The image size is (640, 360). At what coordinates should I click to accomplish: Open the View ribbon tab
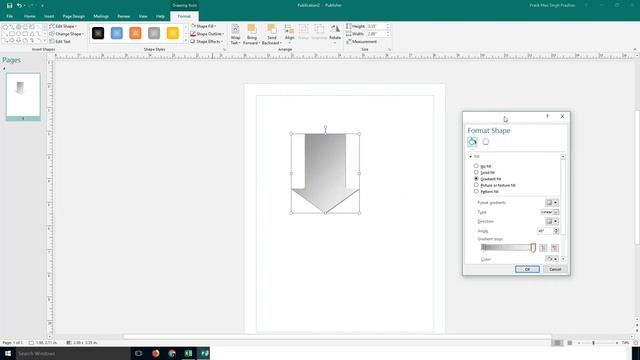coord(143,16)
